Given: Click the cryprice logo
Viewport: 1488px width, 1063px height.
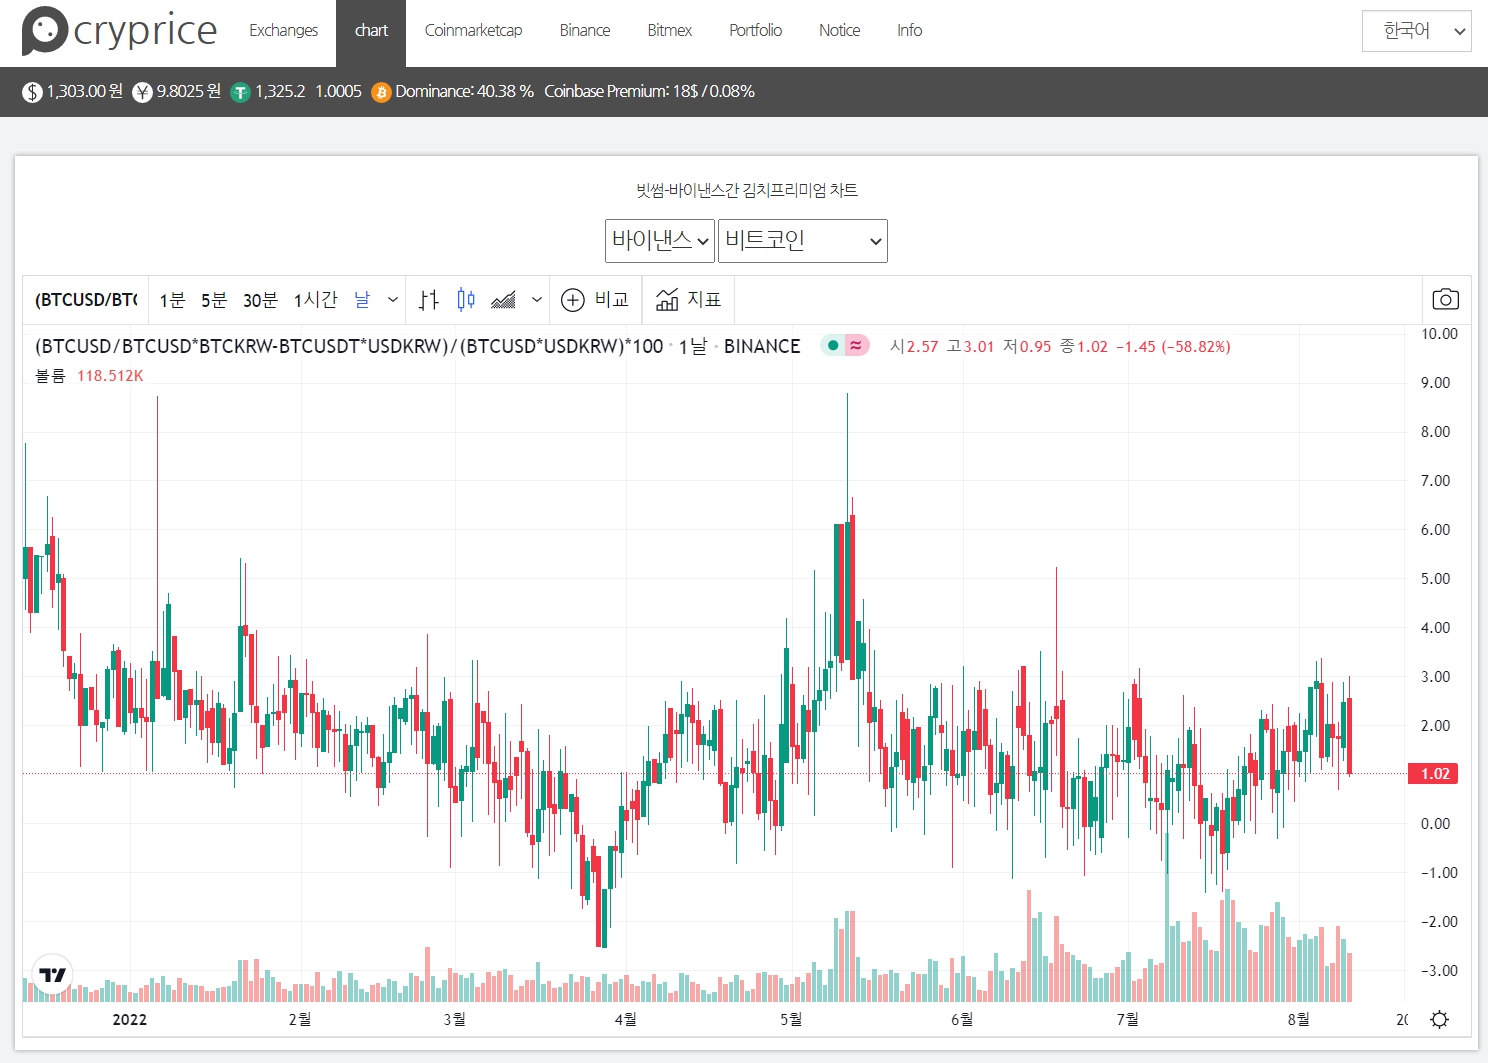Looking at the screenshot, I should 119,30.
